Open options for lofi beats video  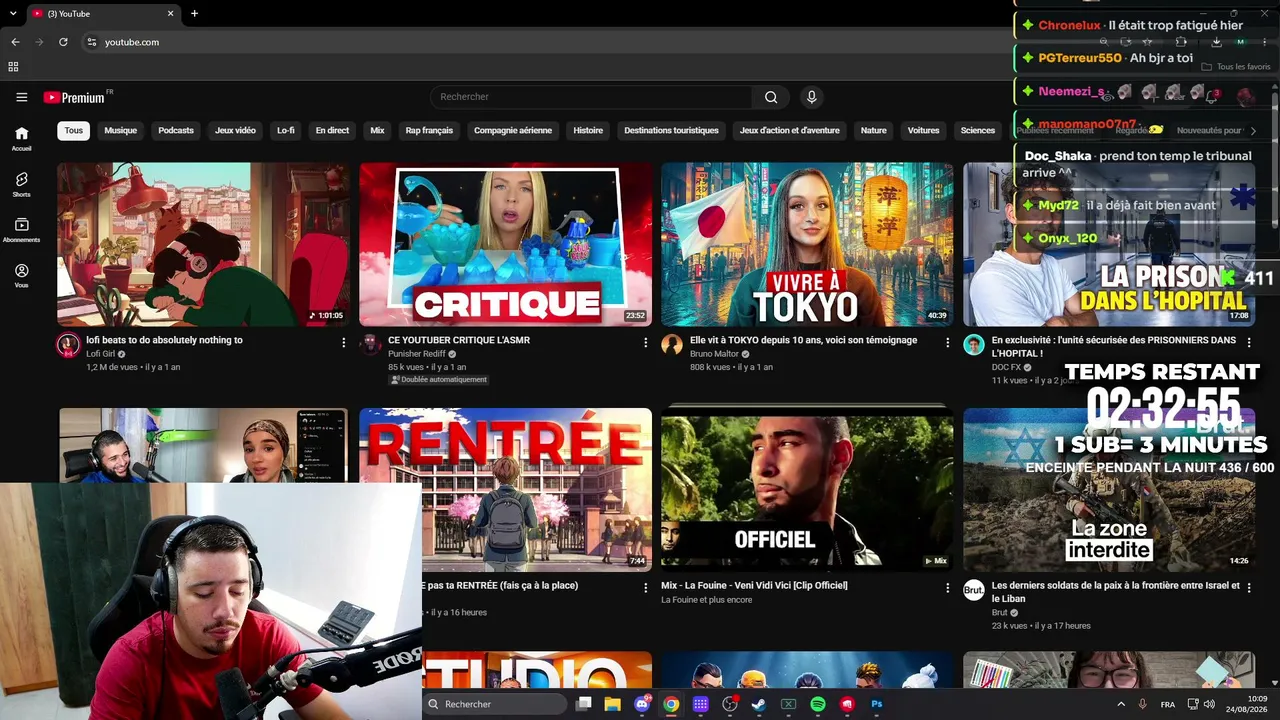click(x=343, y=342)
